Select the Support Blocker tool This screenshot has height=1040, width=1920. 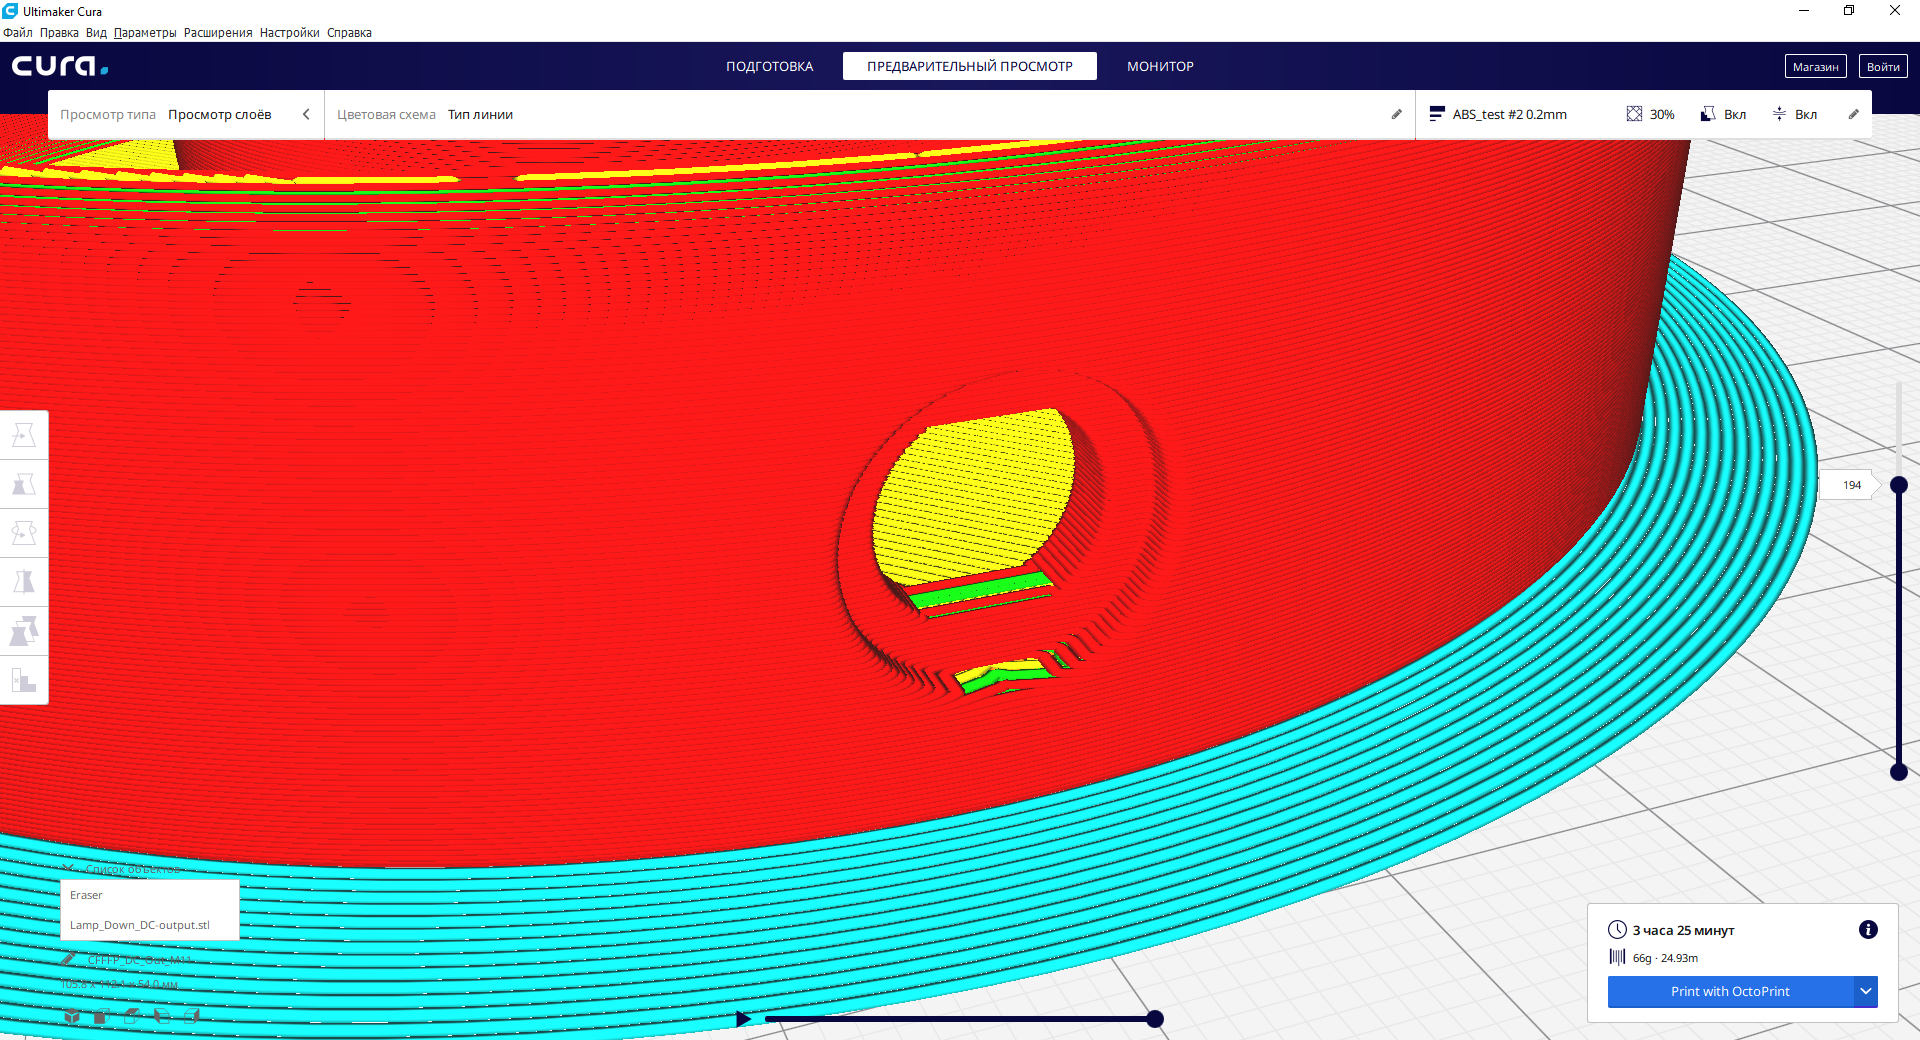tap(24, 680)
